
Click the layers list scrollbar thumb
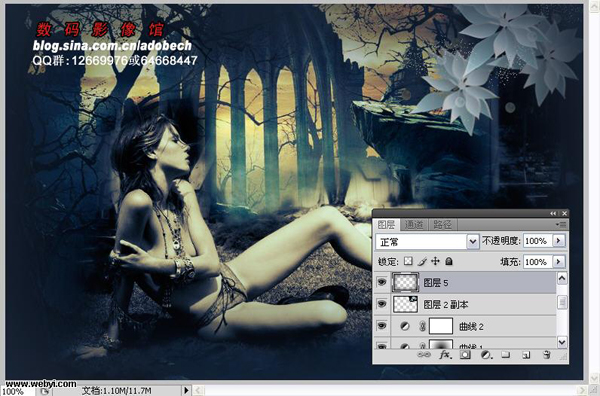pyautogui.click(x=562, y=303)
